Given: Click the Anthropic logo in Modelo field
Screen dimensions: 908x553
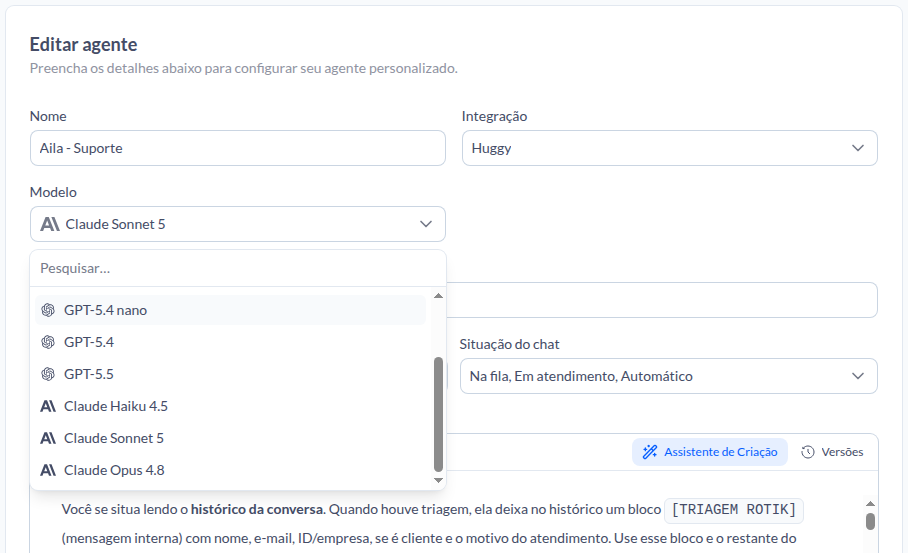Looking at the screenshot, I should point(50,224).
